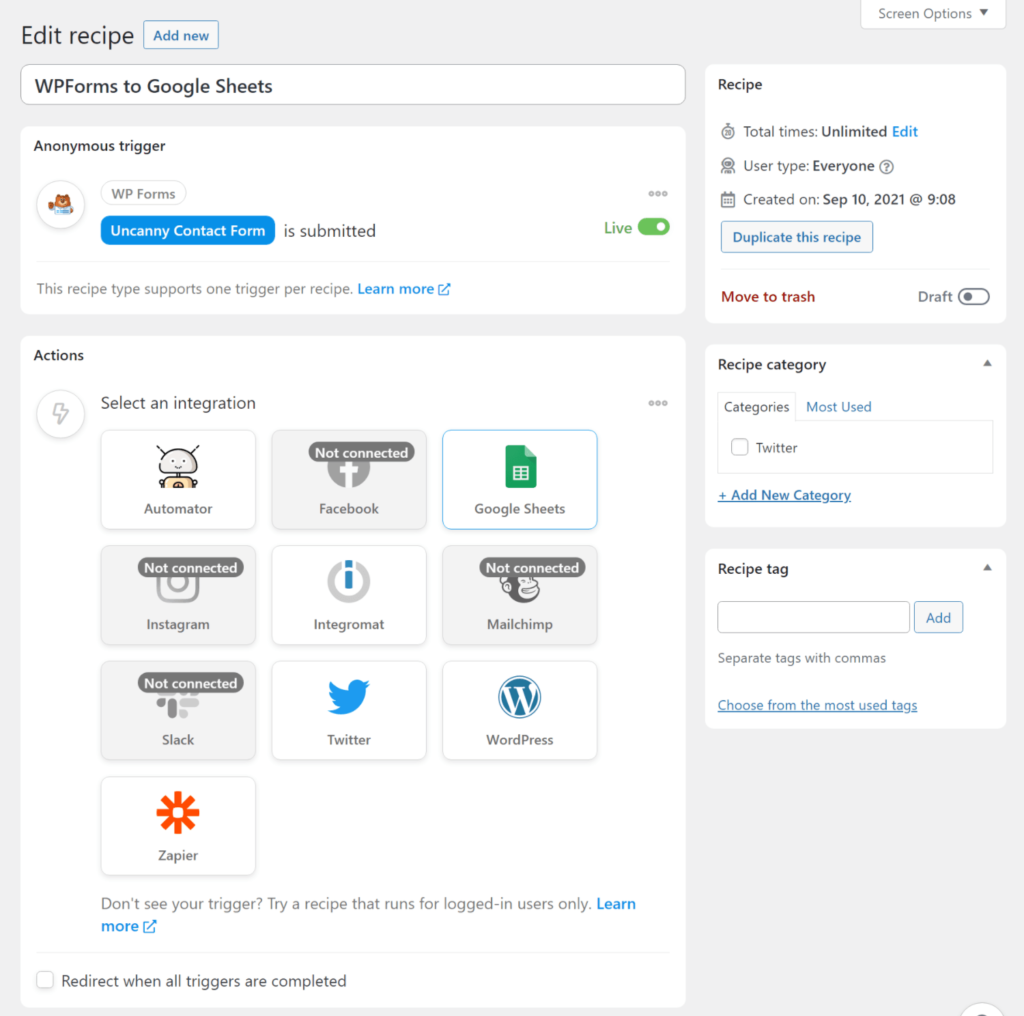Open Learn more link about trigger limit
The width and height of the screenshot is (1024, 1016).
pyautogui.click(x=404, y=289)
